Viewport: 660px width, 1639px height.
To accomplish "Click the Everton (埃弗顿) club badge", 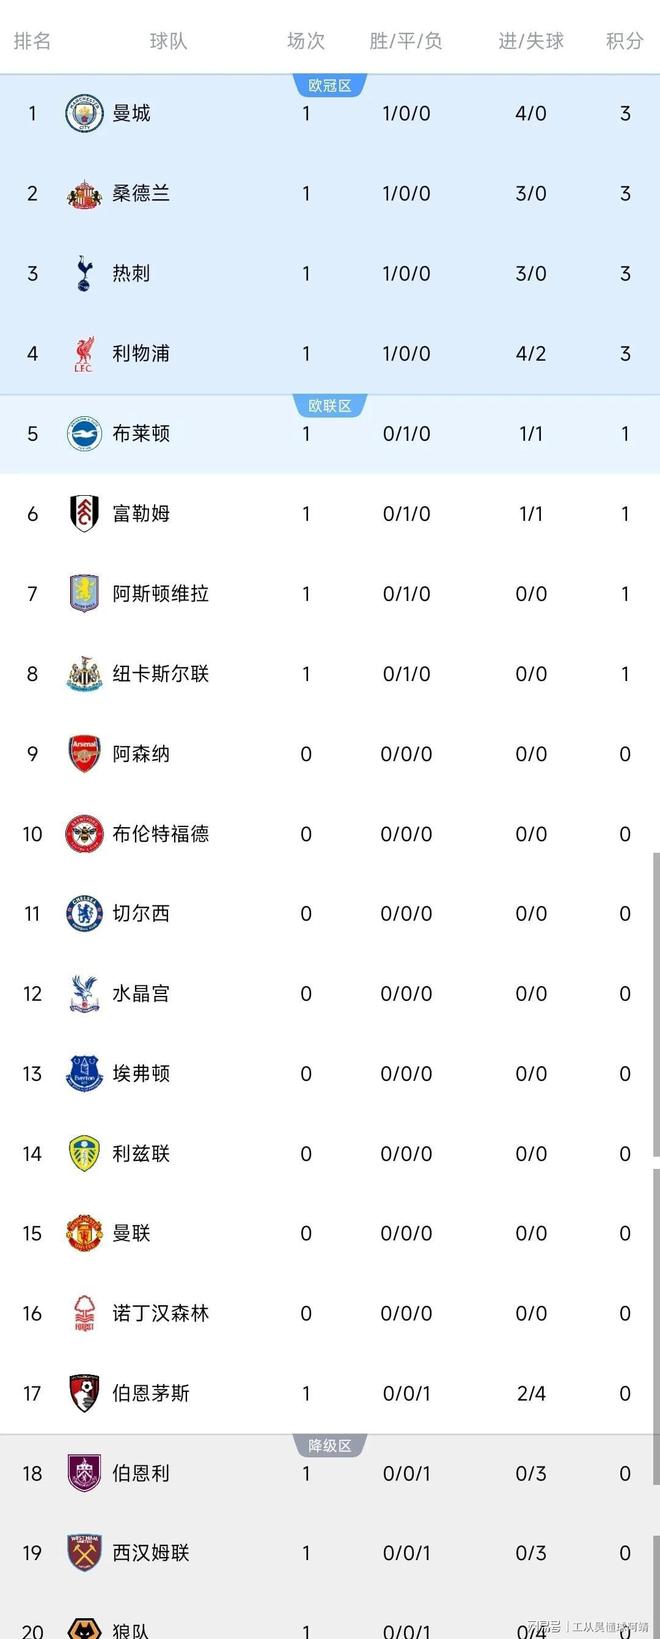I will point(83,1073).
